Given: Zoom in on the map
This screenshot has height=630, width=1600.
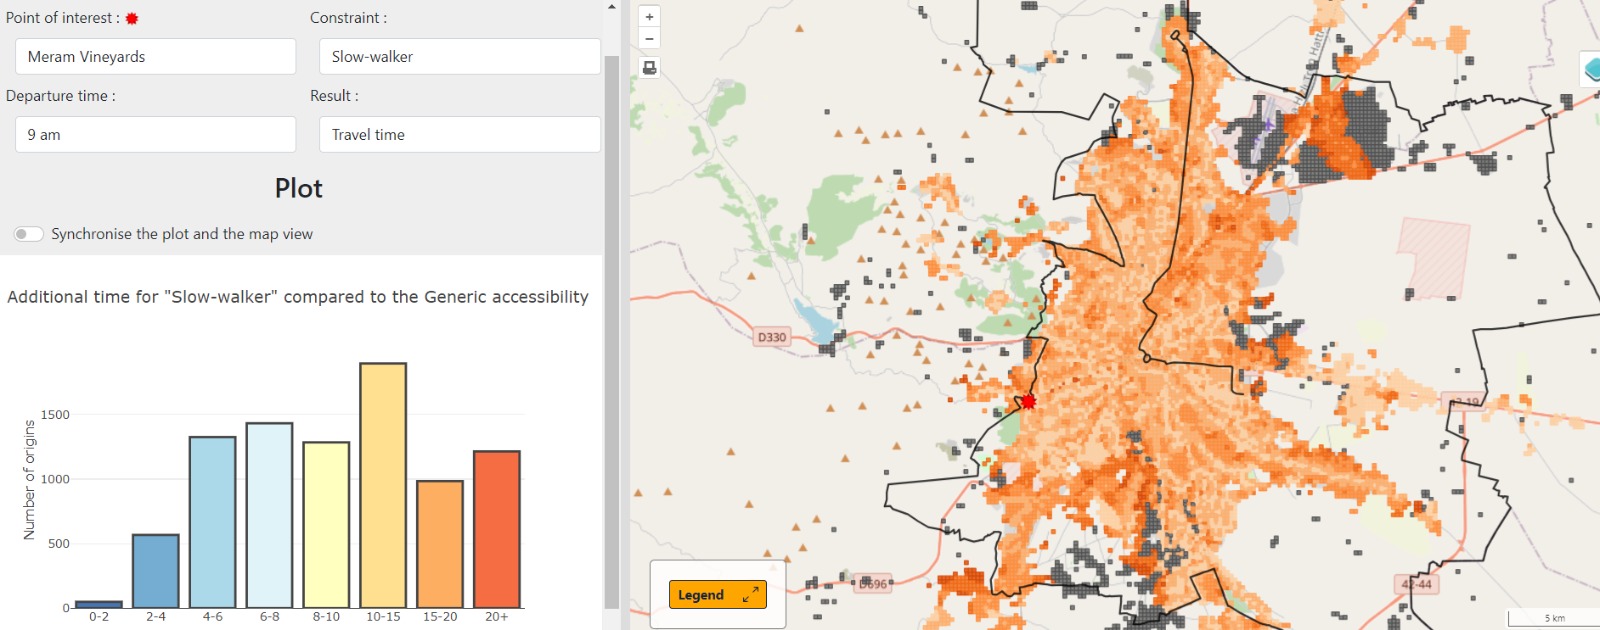Looking at the screenshot, I should (649, 17).
